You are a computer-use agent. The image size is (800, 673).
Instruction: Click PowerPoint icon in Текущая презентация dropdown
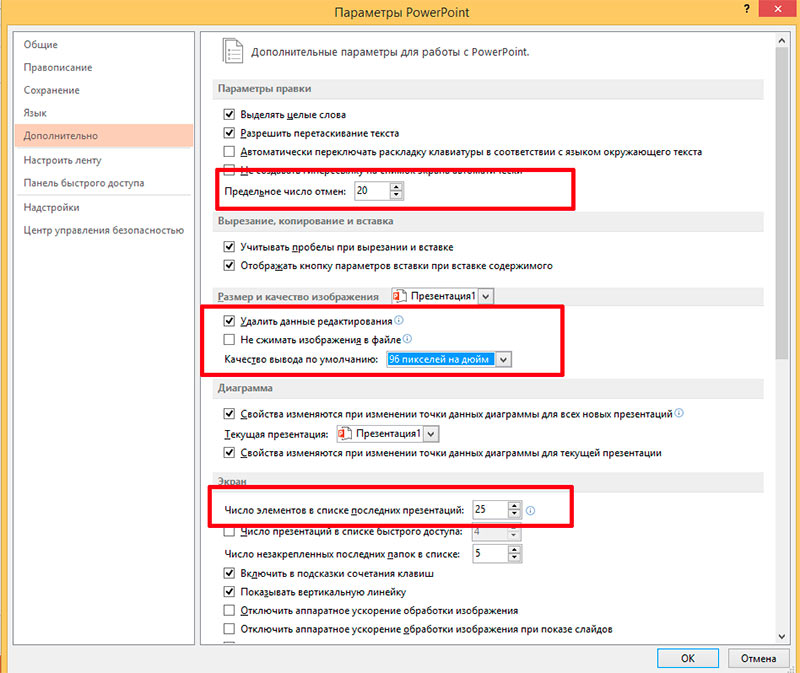(x=345, y=434)
